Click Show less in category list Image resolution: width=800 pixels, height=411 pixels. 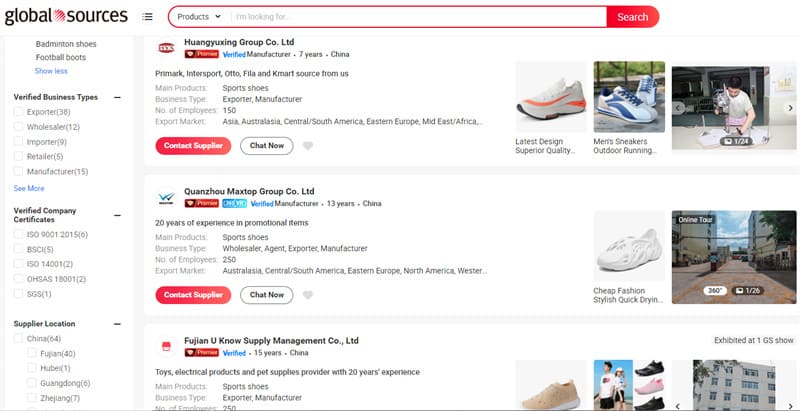click(x=51, y=71)
